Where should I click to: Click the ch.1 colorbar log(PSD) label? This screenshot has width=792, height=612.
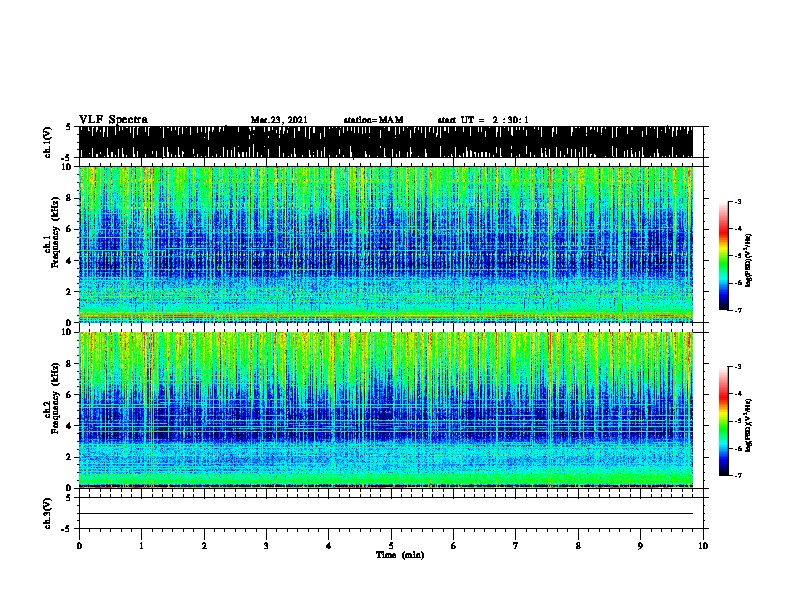(749, 260)
